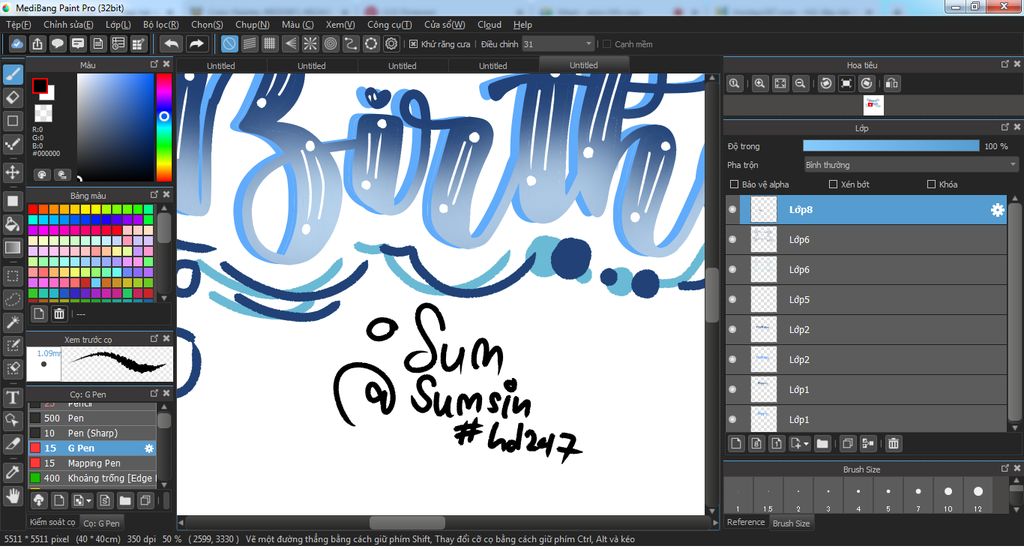The width and height of the screenshot is (1024, 549).
Task: Select the Move tool
Action: pyautogui.click(x=12, y=172)
